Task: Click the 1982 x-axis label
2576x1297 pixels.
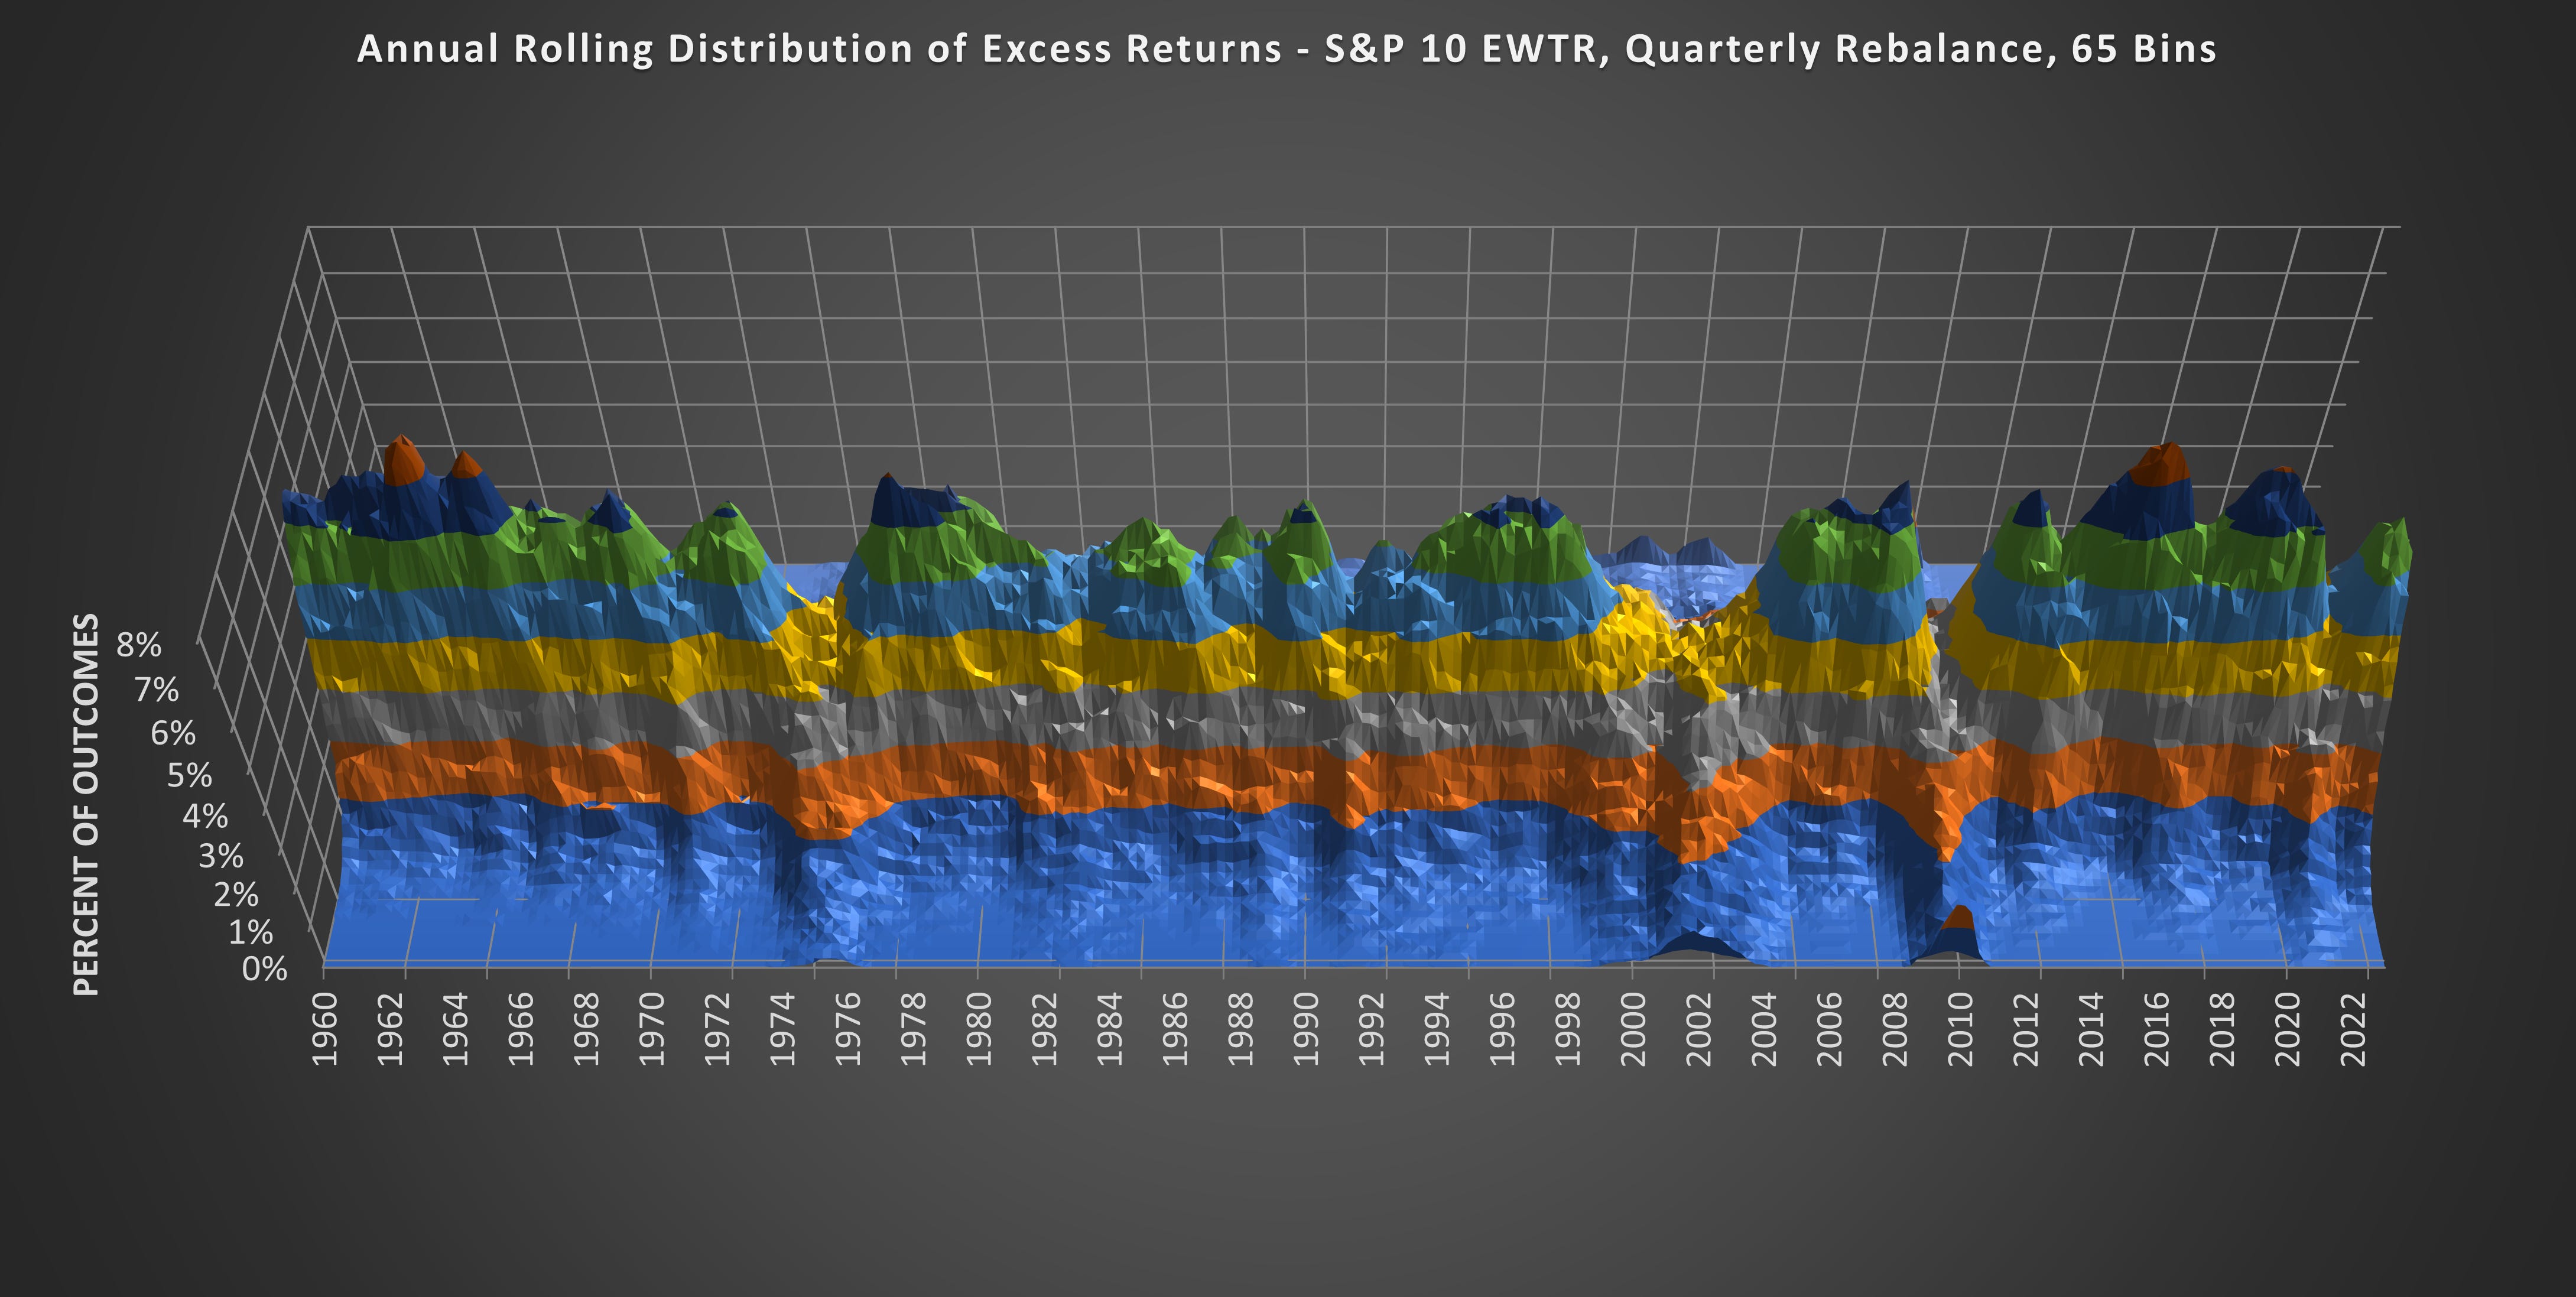Action: (x=1044, y=1029)
